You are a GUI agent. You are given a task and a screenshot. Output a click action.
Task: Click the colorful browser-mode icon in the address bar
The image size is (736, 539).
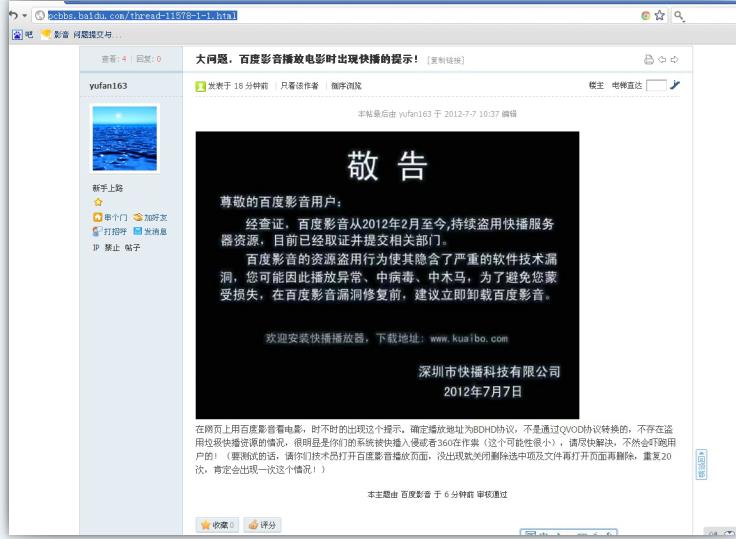[x=646, y=15]
